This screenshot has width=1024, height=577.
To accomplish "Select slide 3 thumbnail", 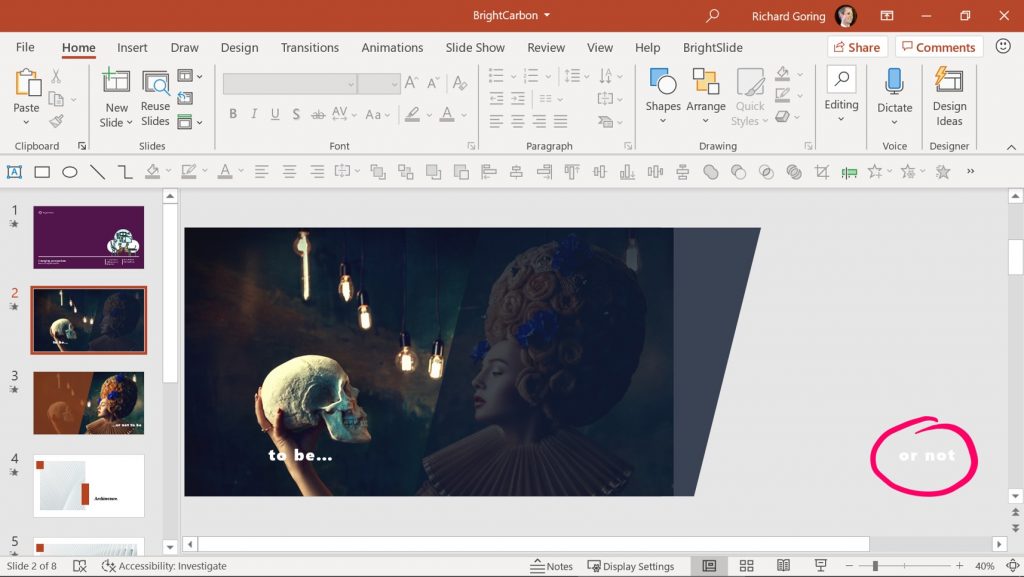I will click(x=88, y=403).
